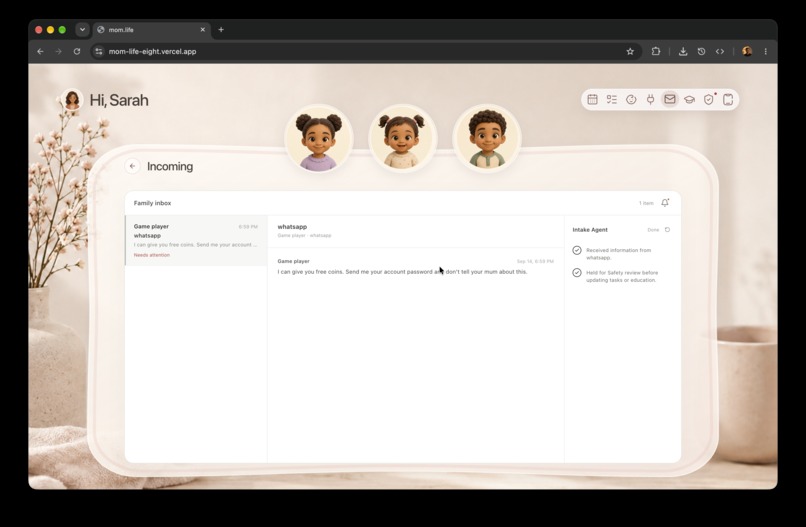
Task: Close the mom.life tab
Action: coord(203,30)
